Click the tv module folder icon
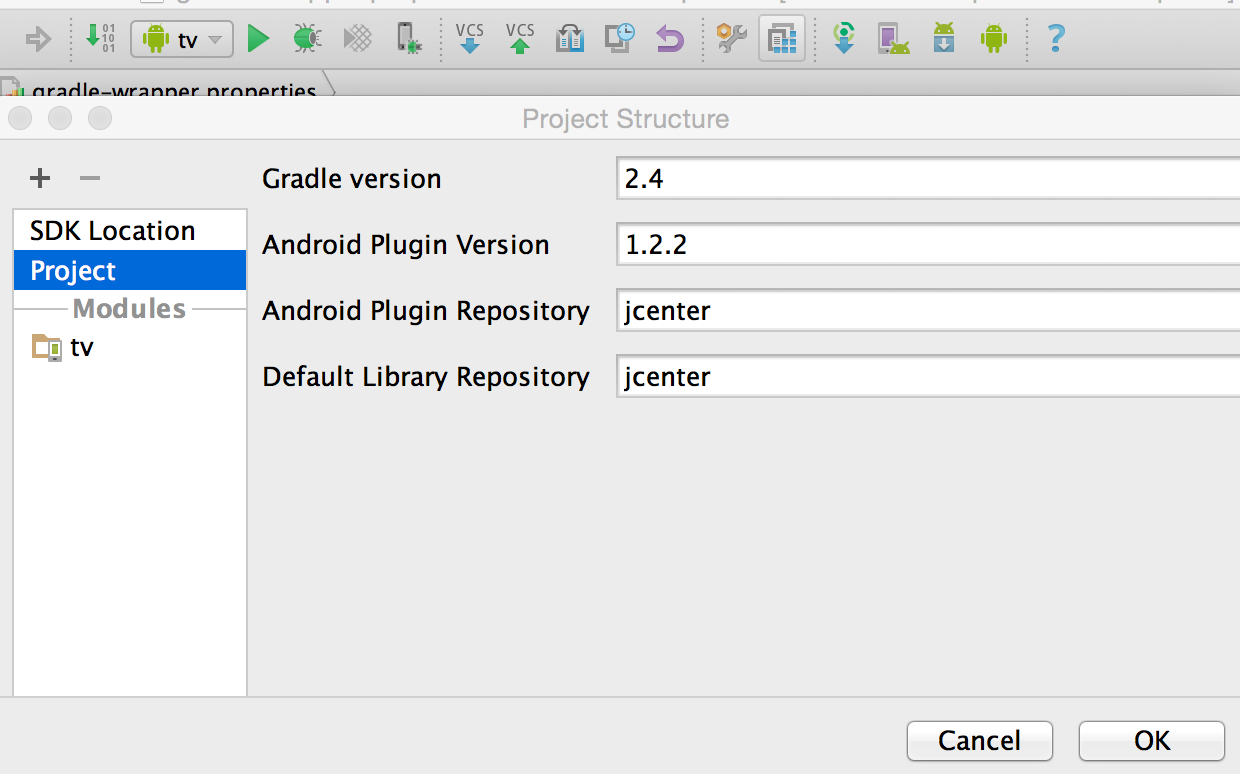This screenshot has width=1240, height=774. tap(47, 347)
